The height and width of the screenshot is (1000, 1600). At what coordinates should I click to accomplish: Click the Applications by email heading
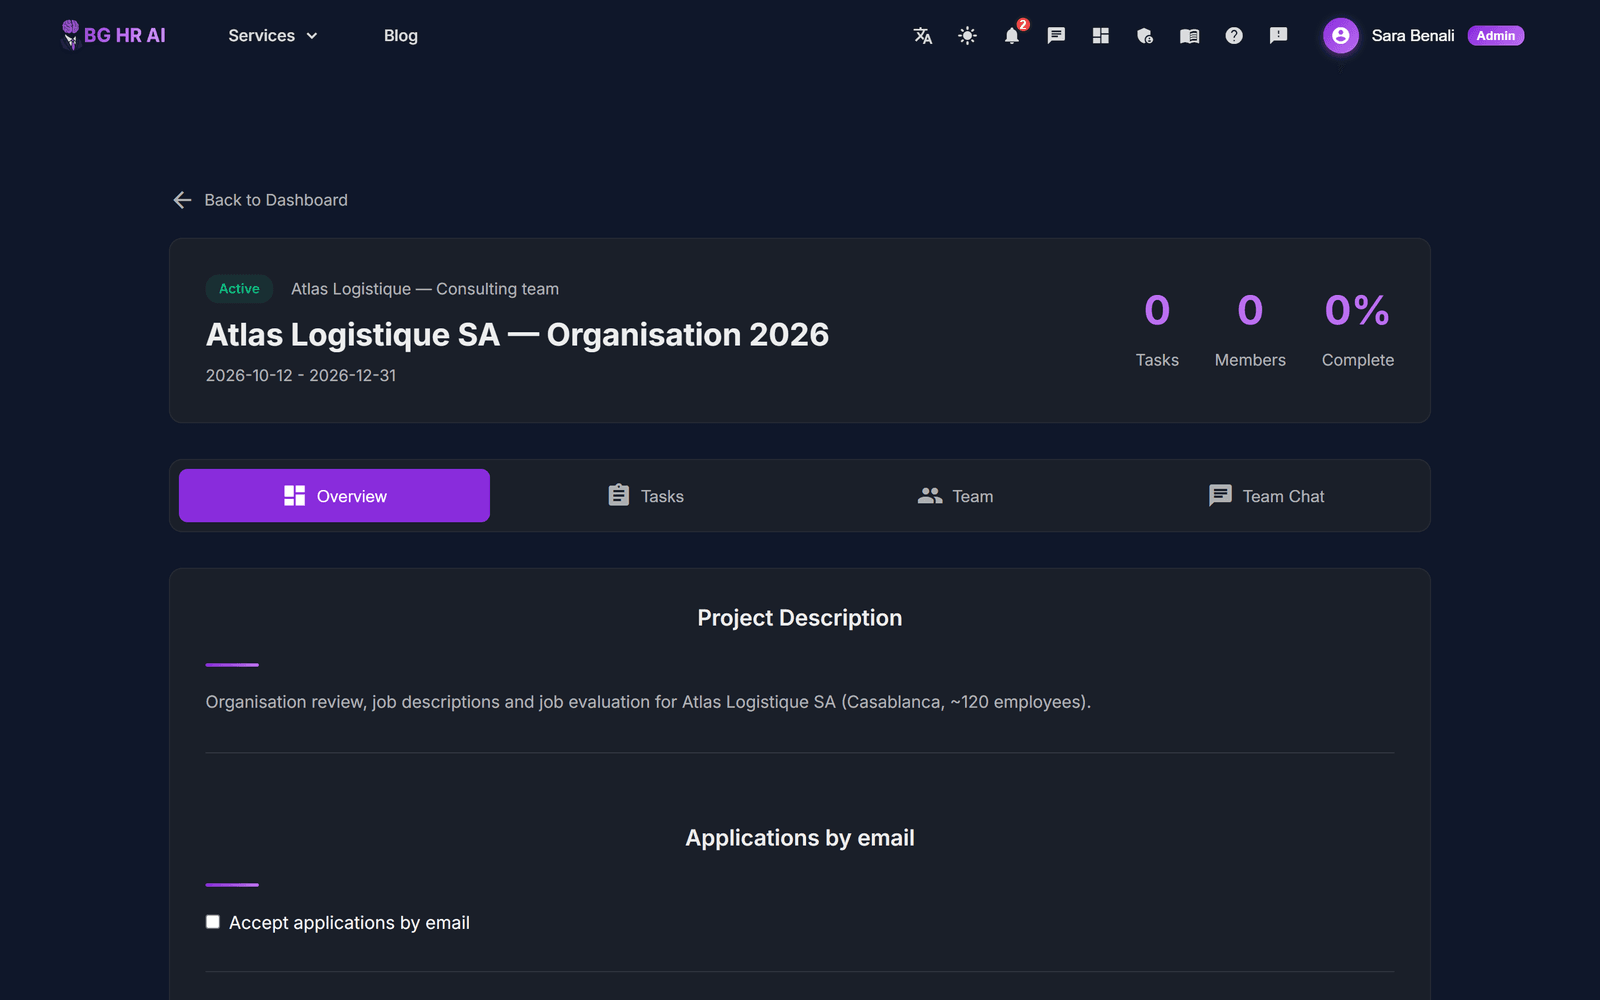800,838
